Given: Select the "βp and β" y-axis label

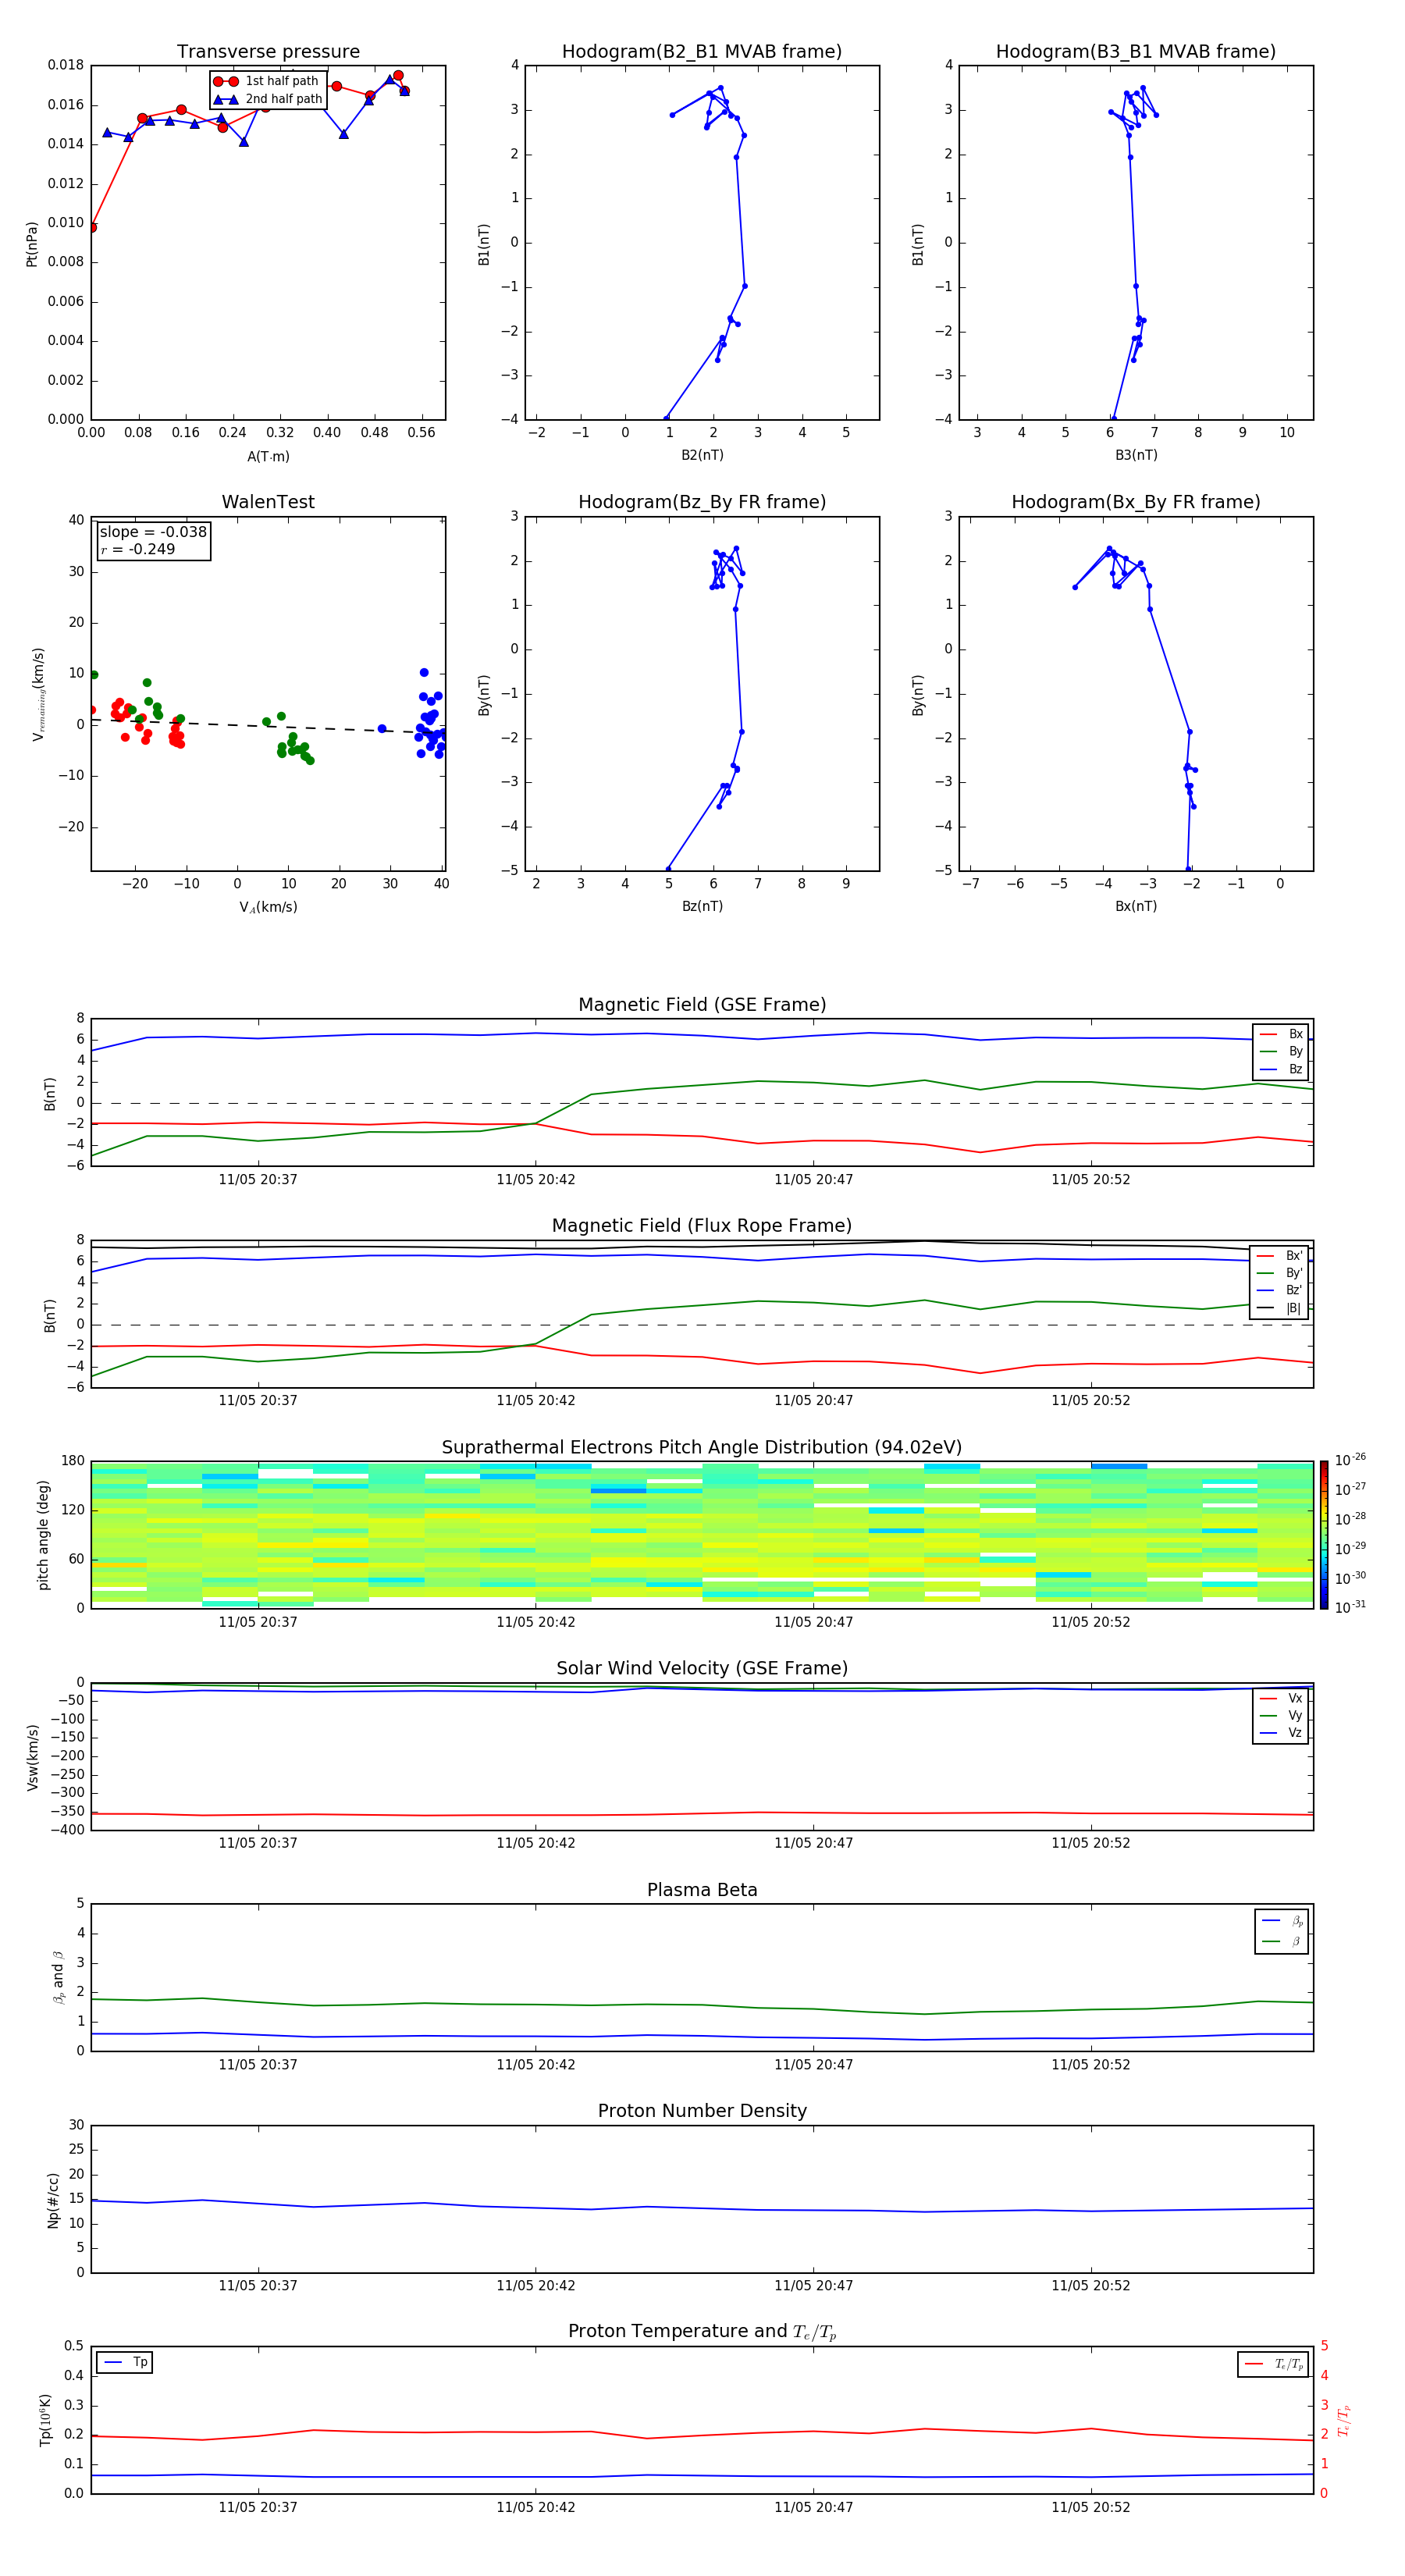Looking at the screenshot, I should click(58, 1977).
